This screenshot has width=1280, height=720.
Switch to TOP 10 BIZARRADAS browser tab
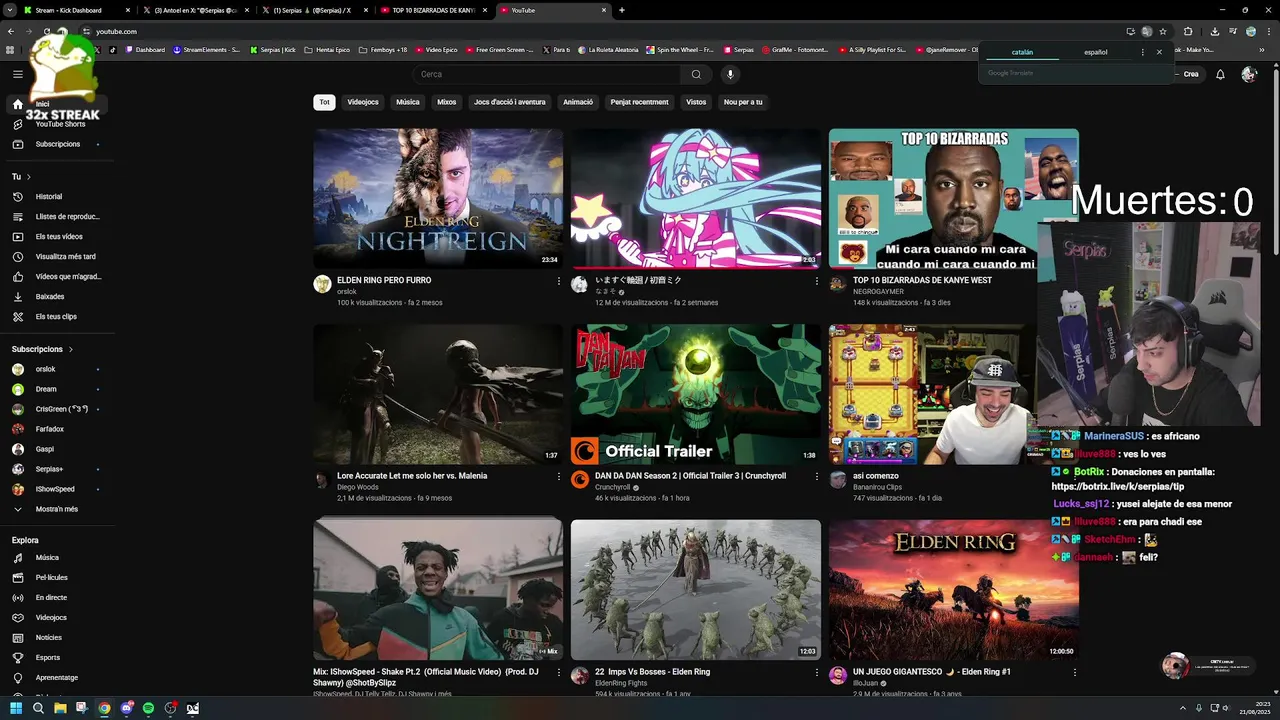[436, 10]
